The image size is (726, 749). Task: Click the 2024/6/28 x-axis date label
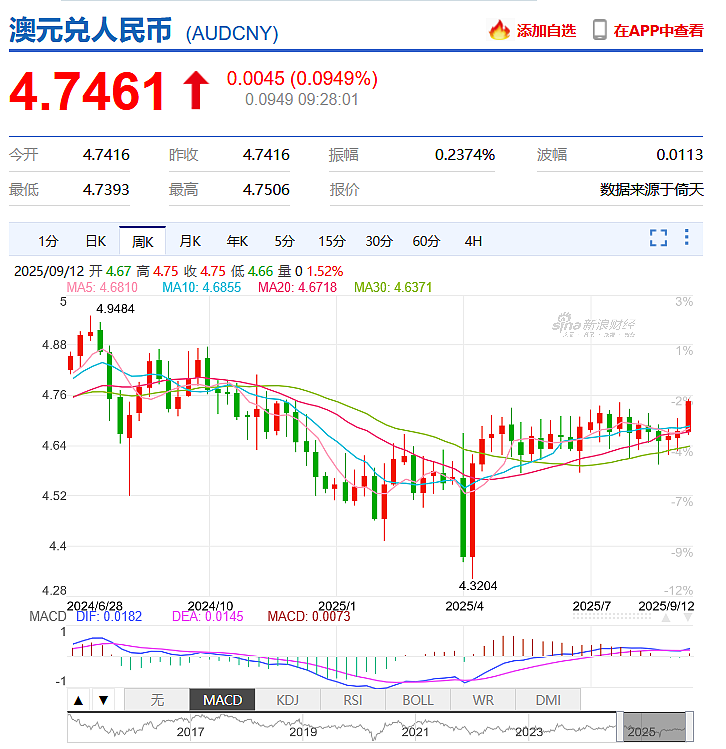pyautogui.click(x=95, y=606)
